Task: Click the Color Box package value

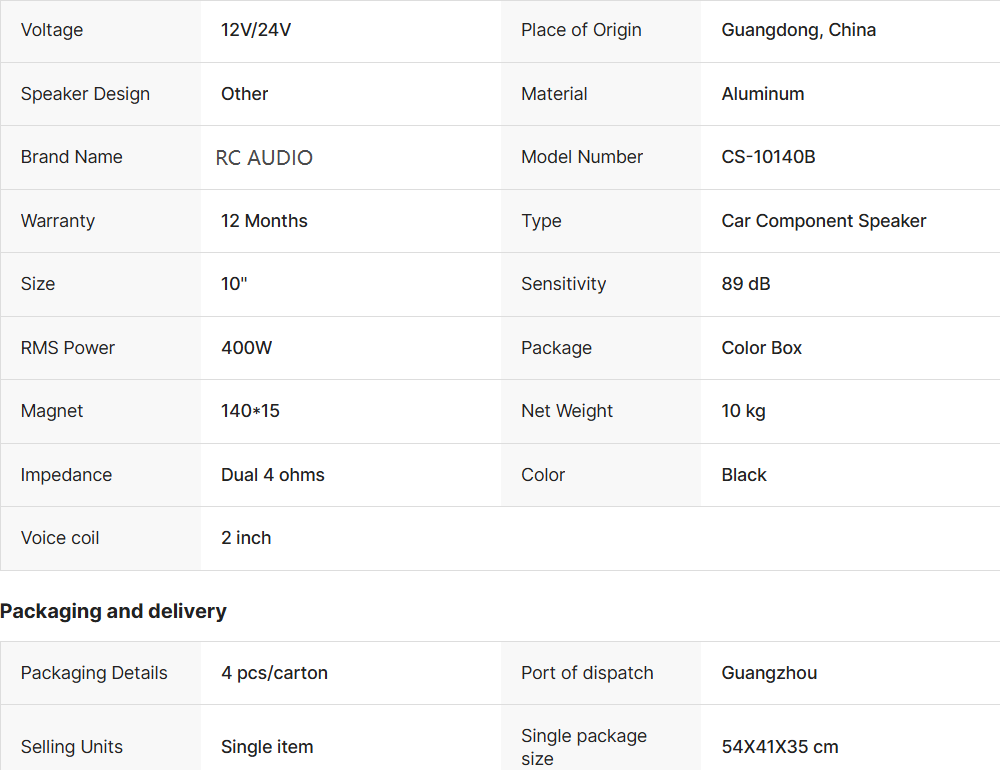Action: (x=761, y=348)
